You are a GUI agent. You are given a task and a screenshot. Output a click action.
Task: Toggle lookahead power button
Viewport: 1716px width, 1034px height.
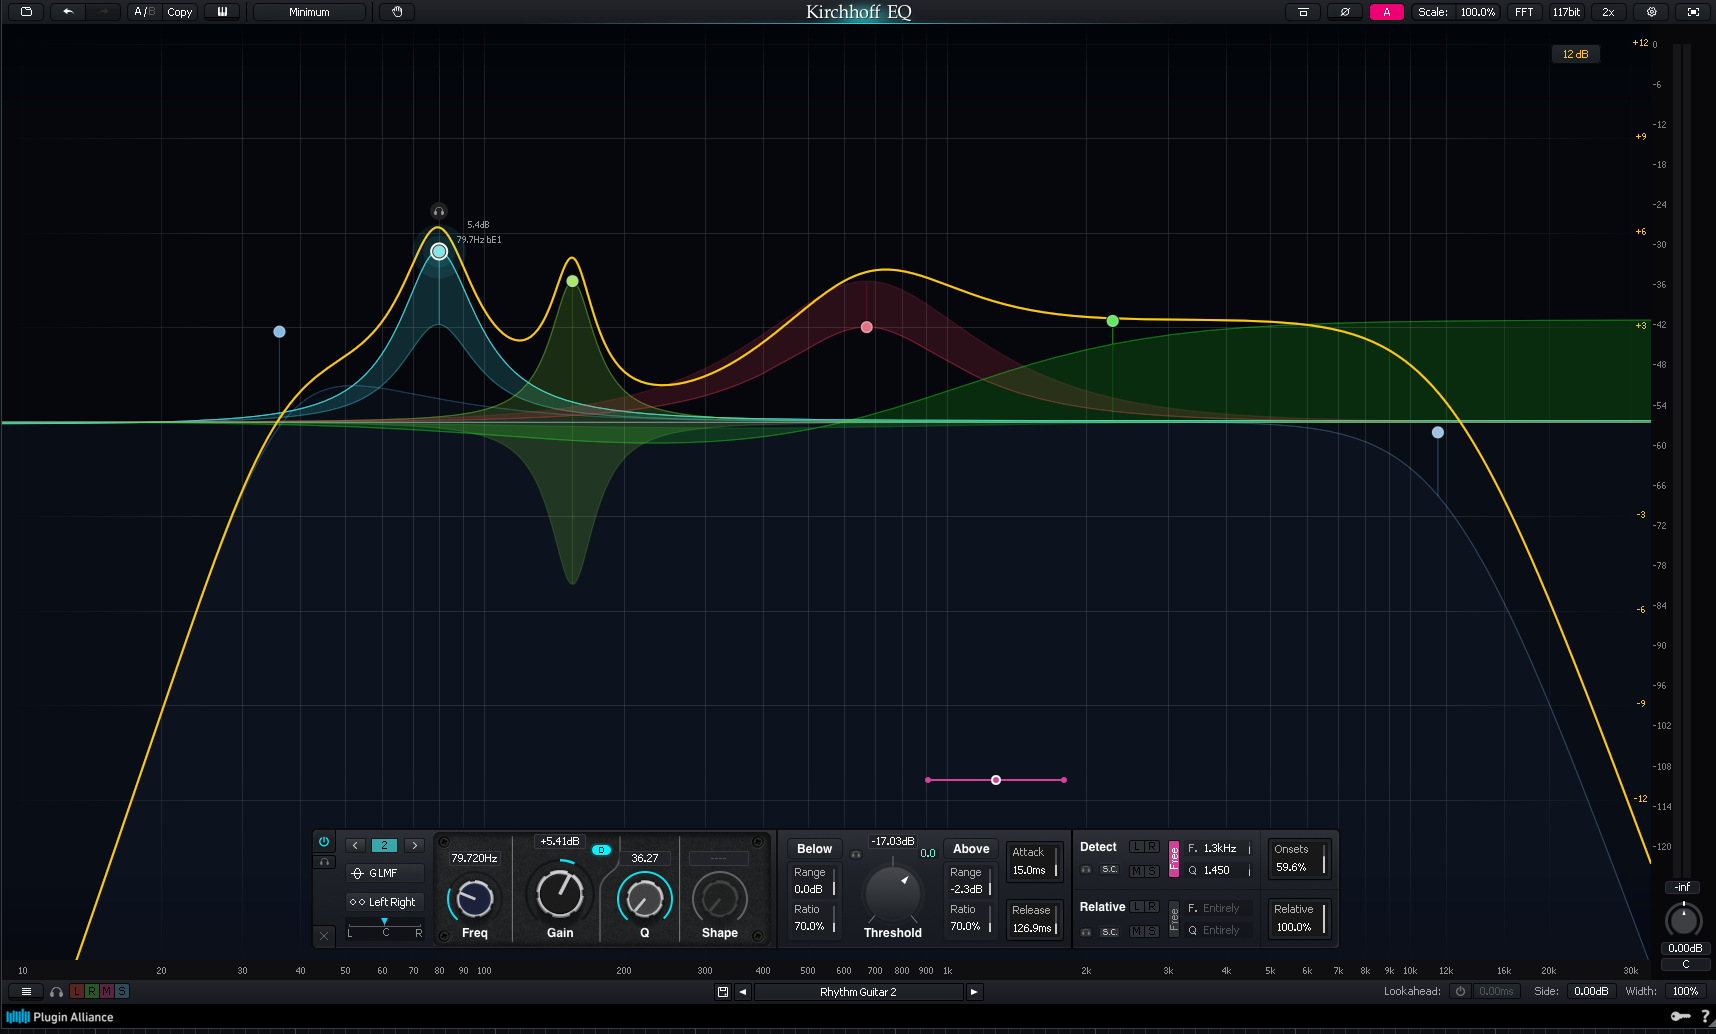(1460, 991)
